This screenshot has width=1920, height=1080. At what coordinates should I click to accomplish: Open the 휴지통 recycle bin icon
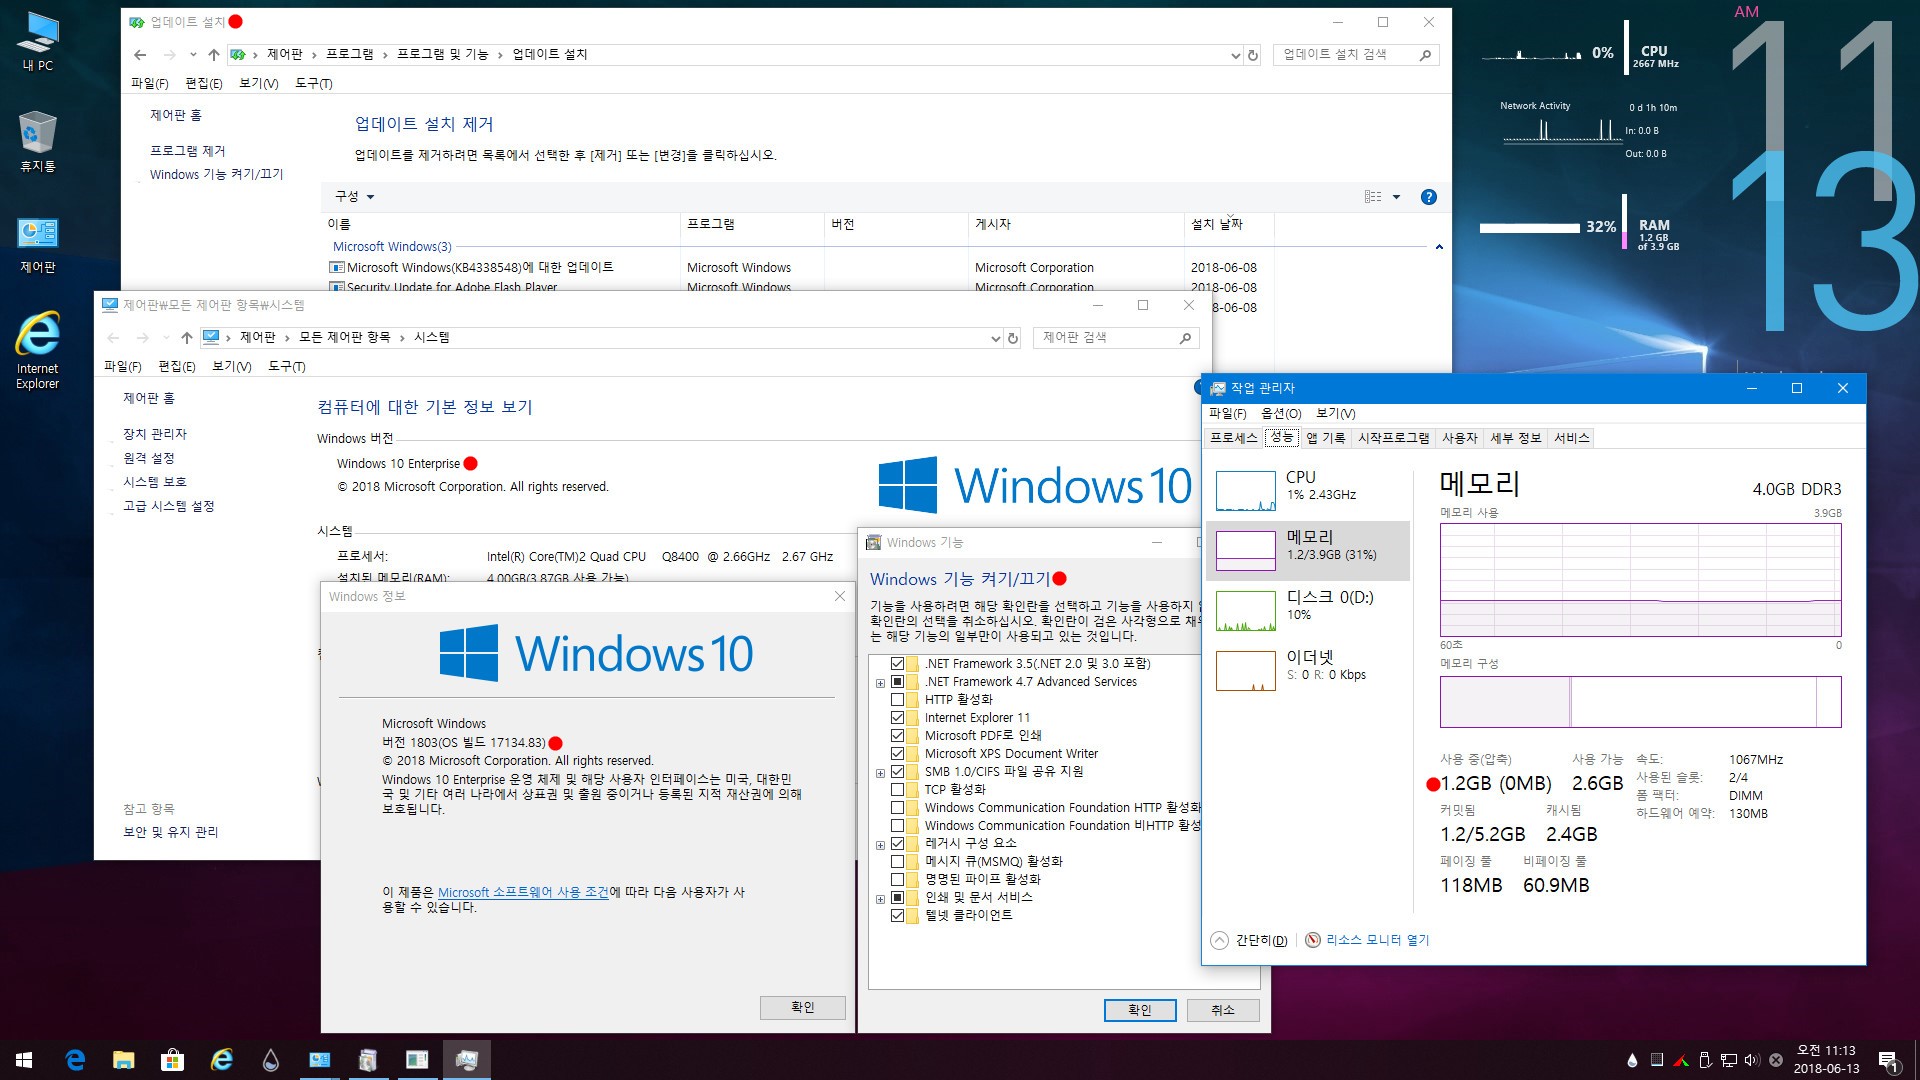[38, 142]
